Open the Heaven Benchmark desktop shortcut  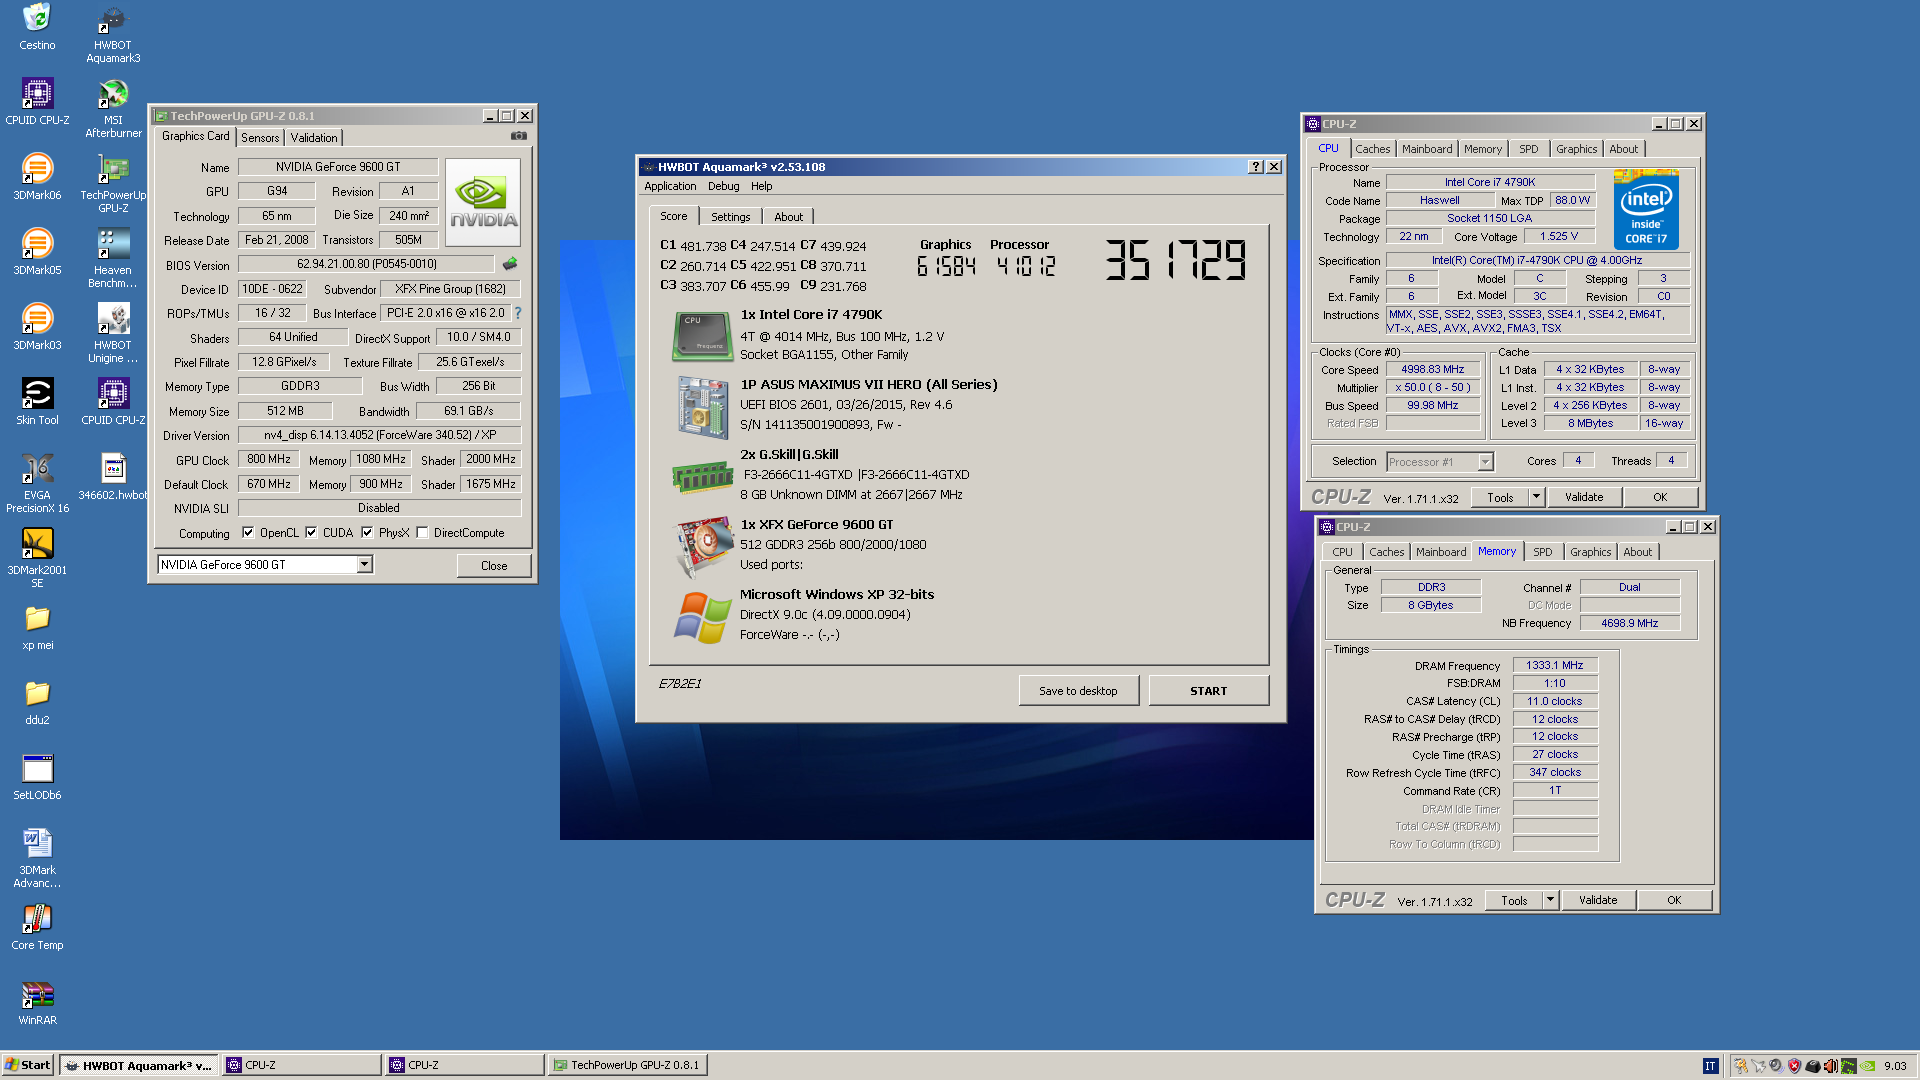coord(113,257)
